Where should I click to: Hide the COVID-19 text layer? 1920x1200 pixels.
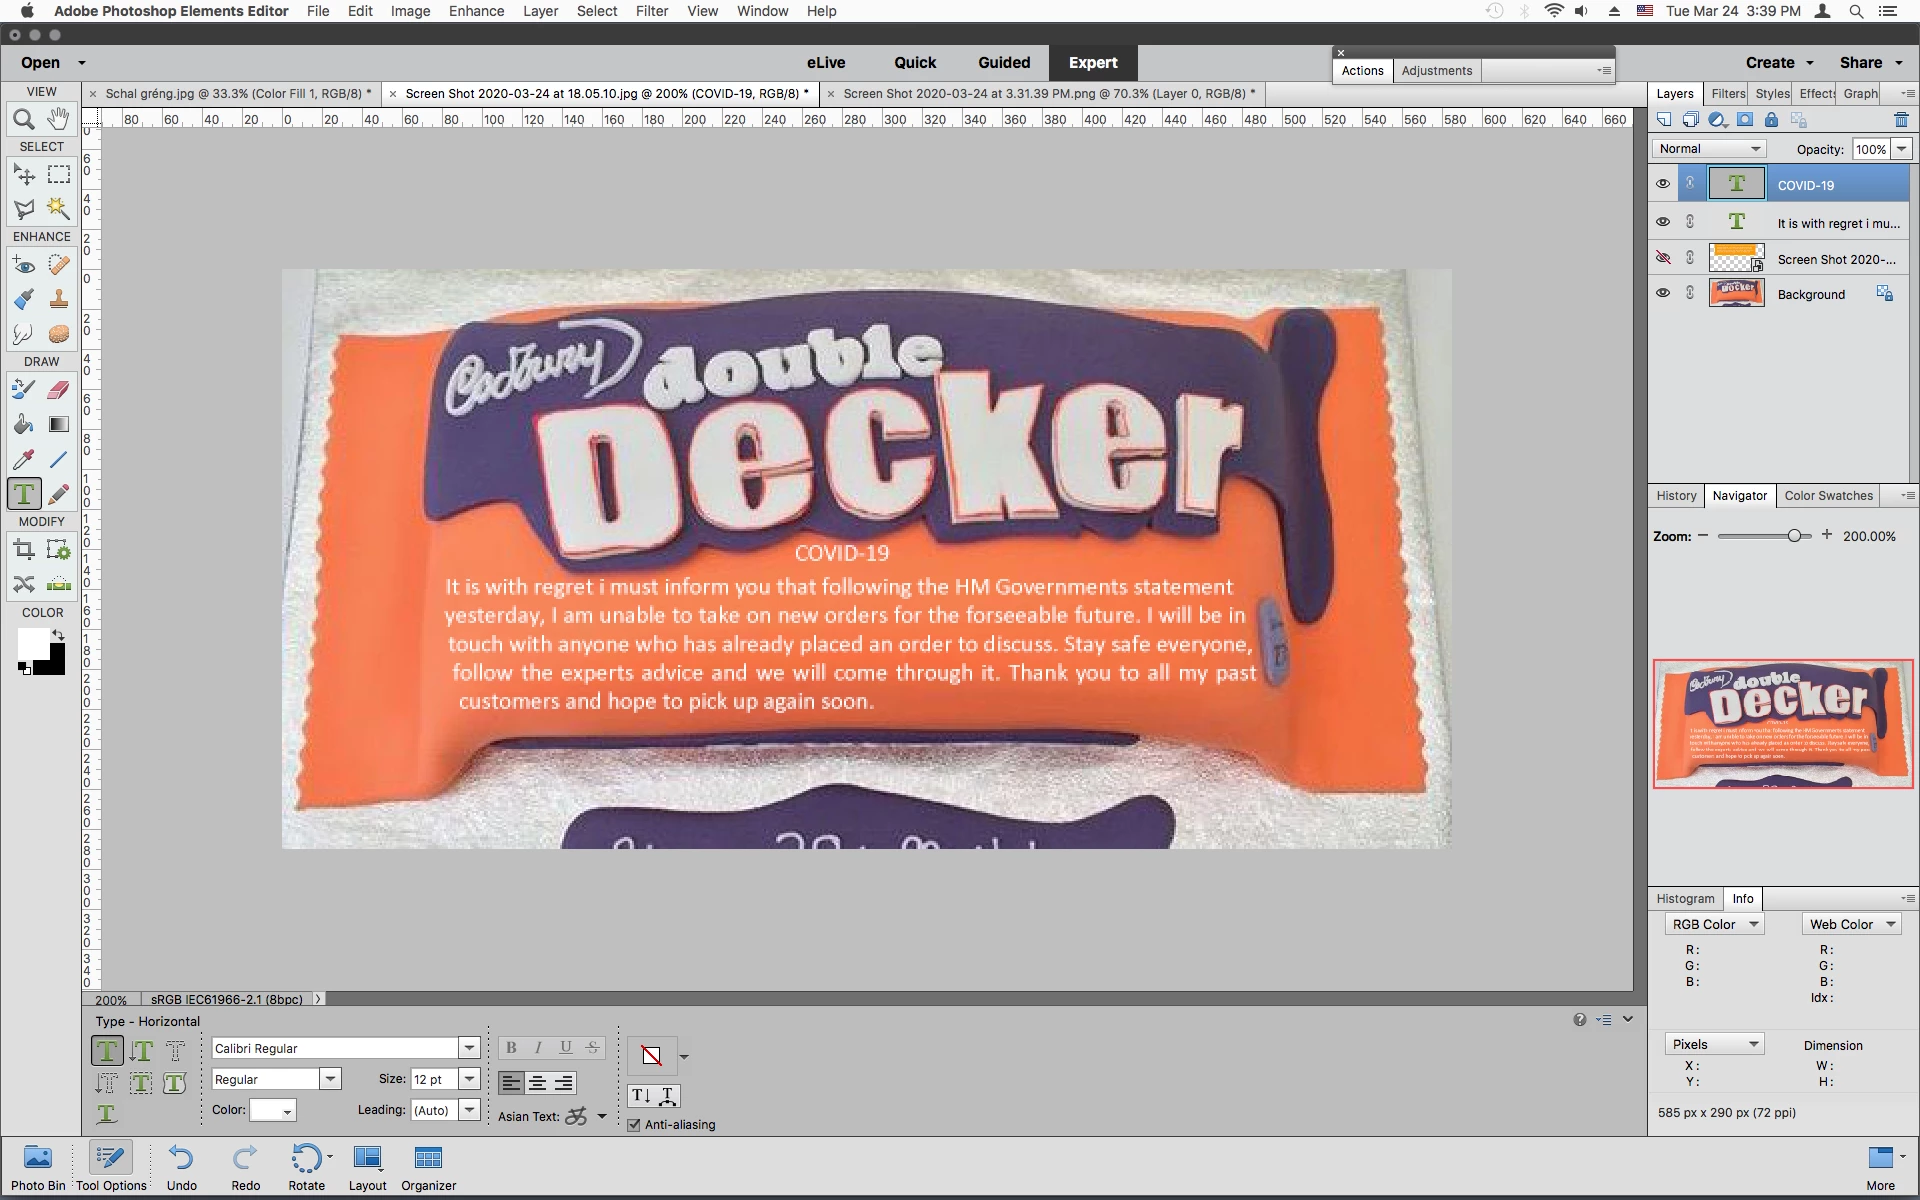(1663, 184)
